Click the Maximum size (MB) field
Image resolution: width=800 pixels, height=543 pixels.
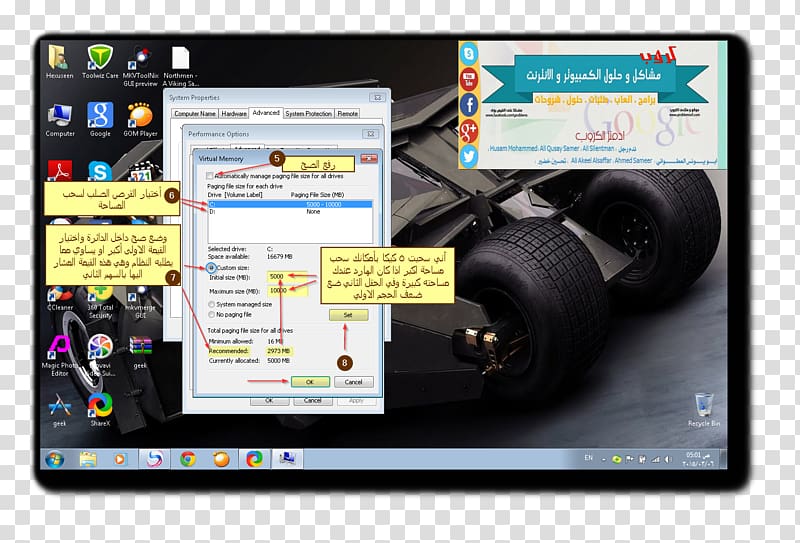tap(287, 290)
